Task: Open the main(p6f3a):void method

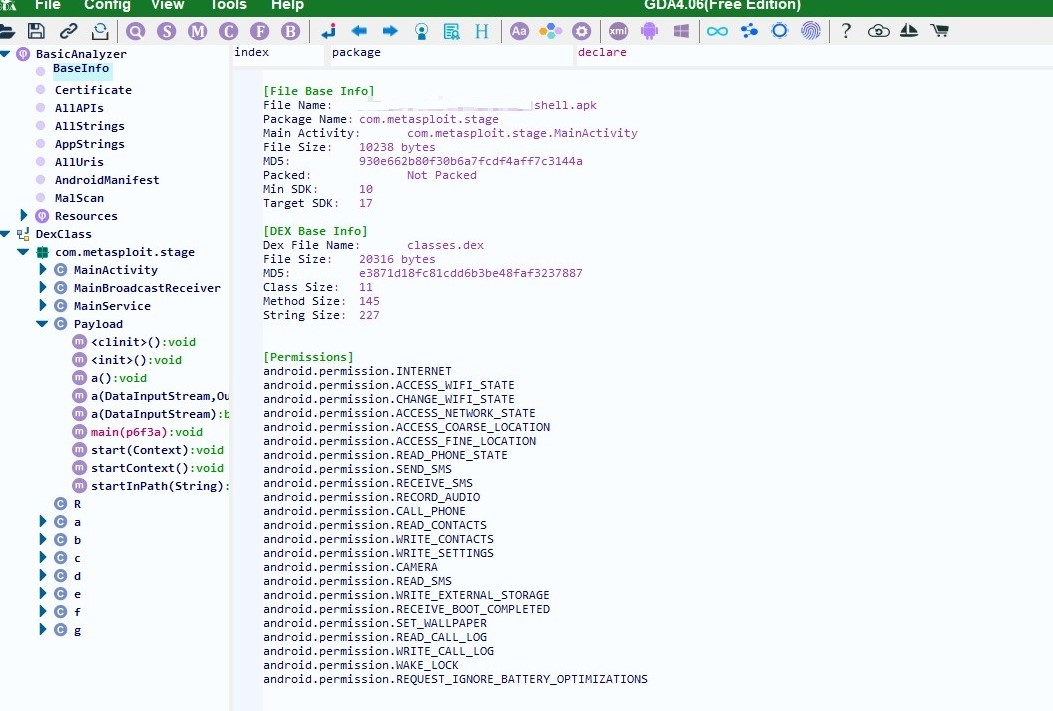Action: pyautogui.click(x=146, y=432)
